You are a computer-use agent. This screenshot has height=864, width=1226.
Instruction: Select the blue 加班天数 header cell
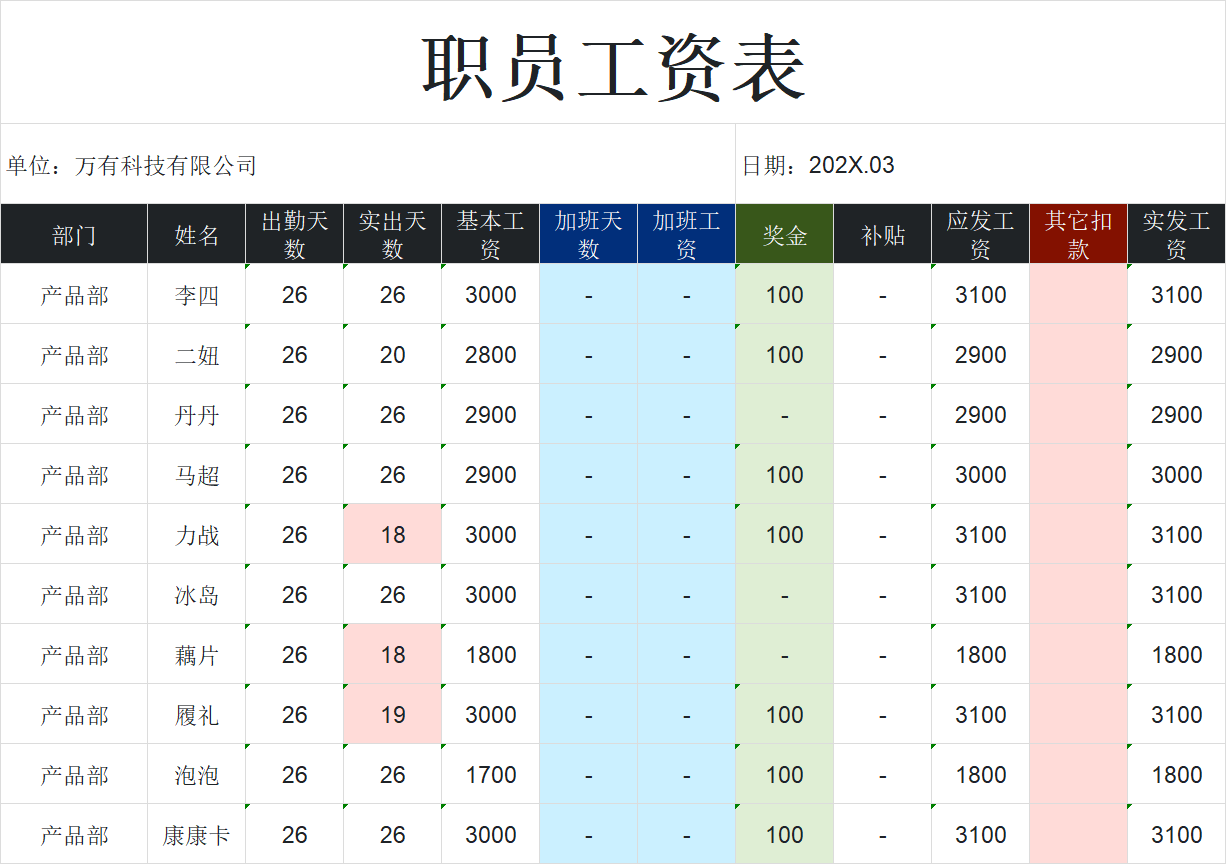coord(588,235)
